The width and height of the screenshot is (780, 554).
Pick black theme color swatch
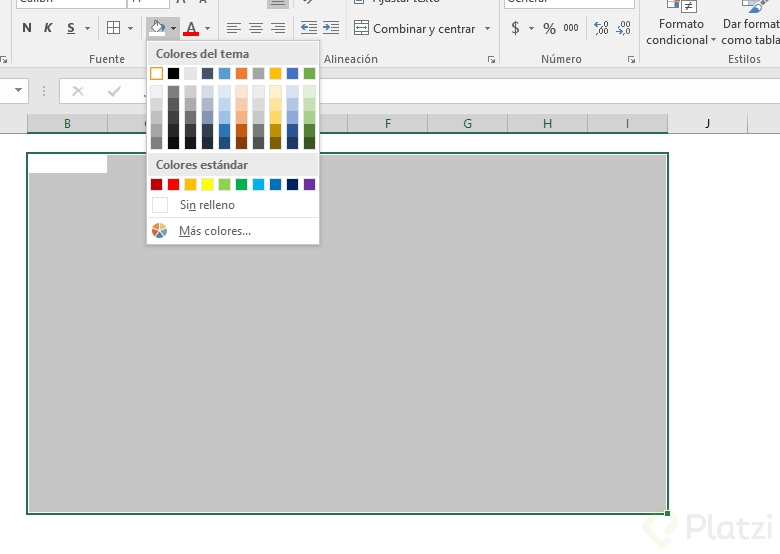point(173,74)
